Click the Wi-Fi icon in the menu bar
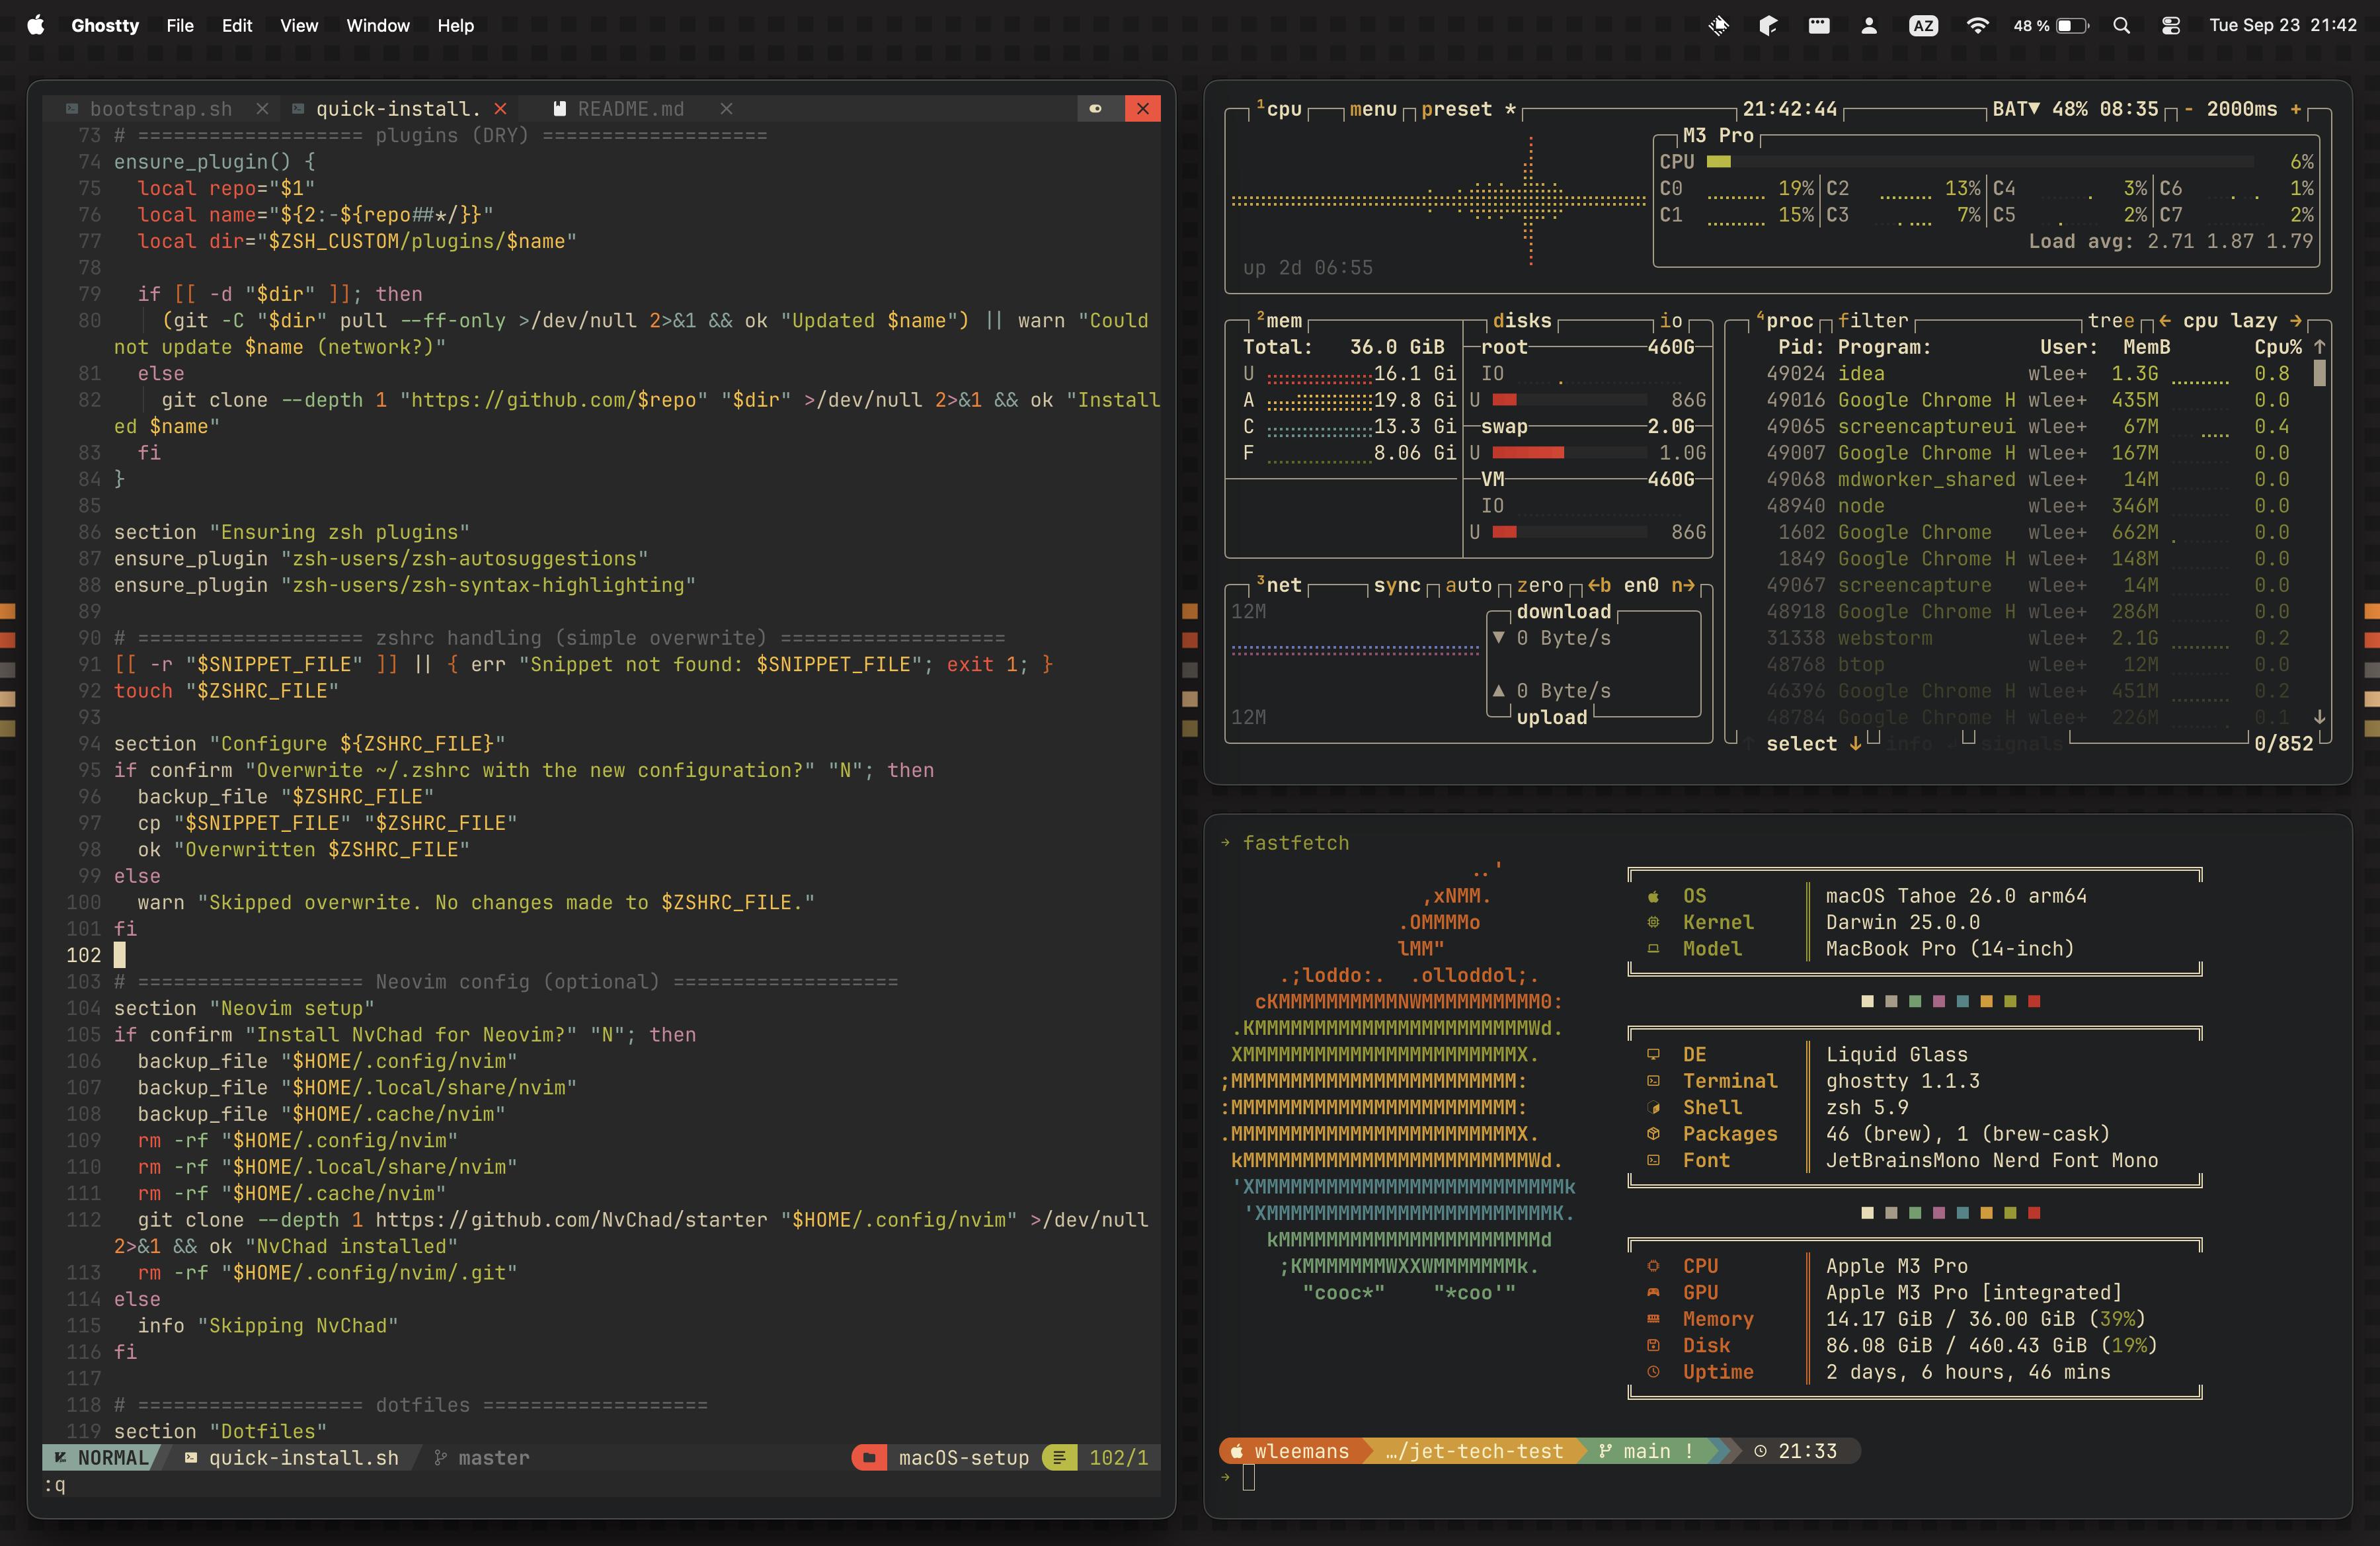This screenshot has height=1546, width=2380. 1977,25
